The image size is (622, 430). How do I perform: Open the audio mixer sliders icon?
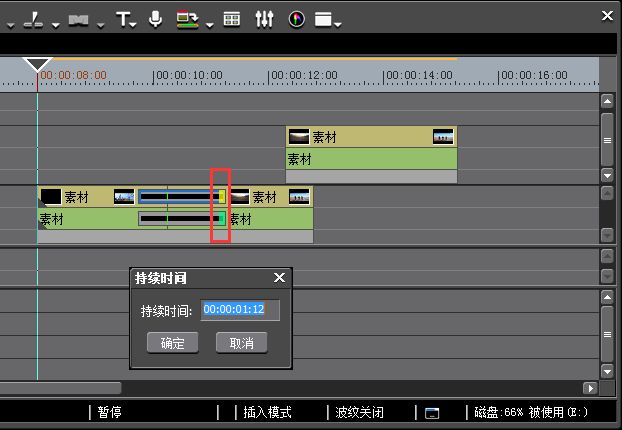pyautogui.click(x=264, y=19)
